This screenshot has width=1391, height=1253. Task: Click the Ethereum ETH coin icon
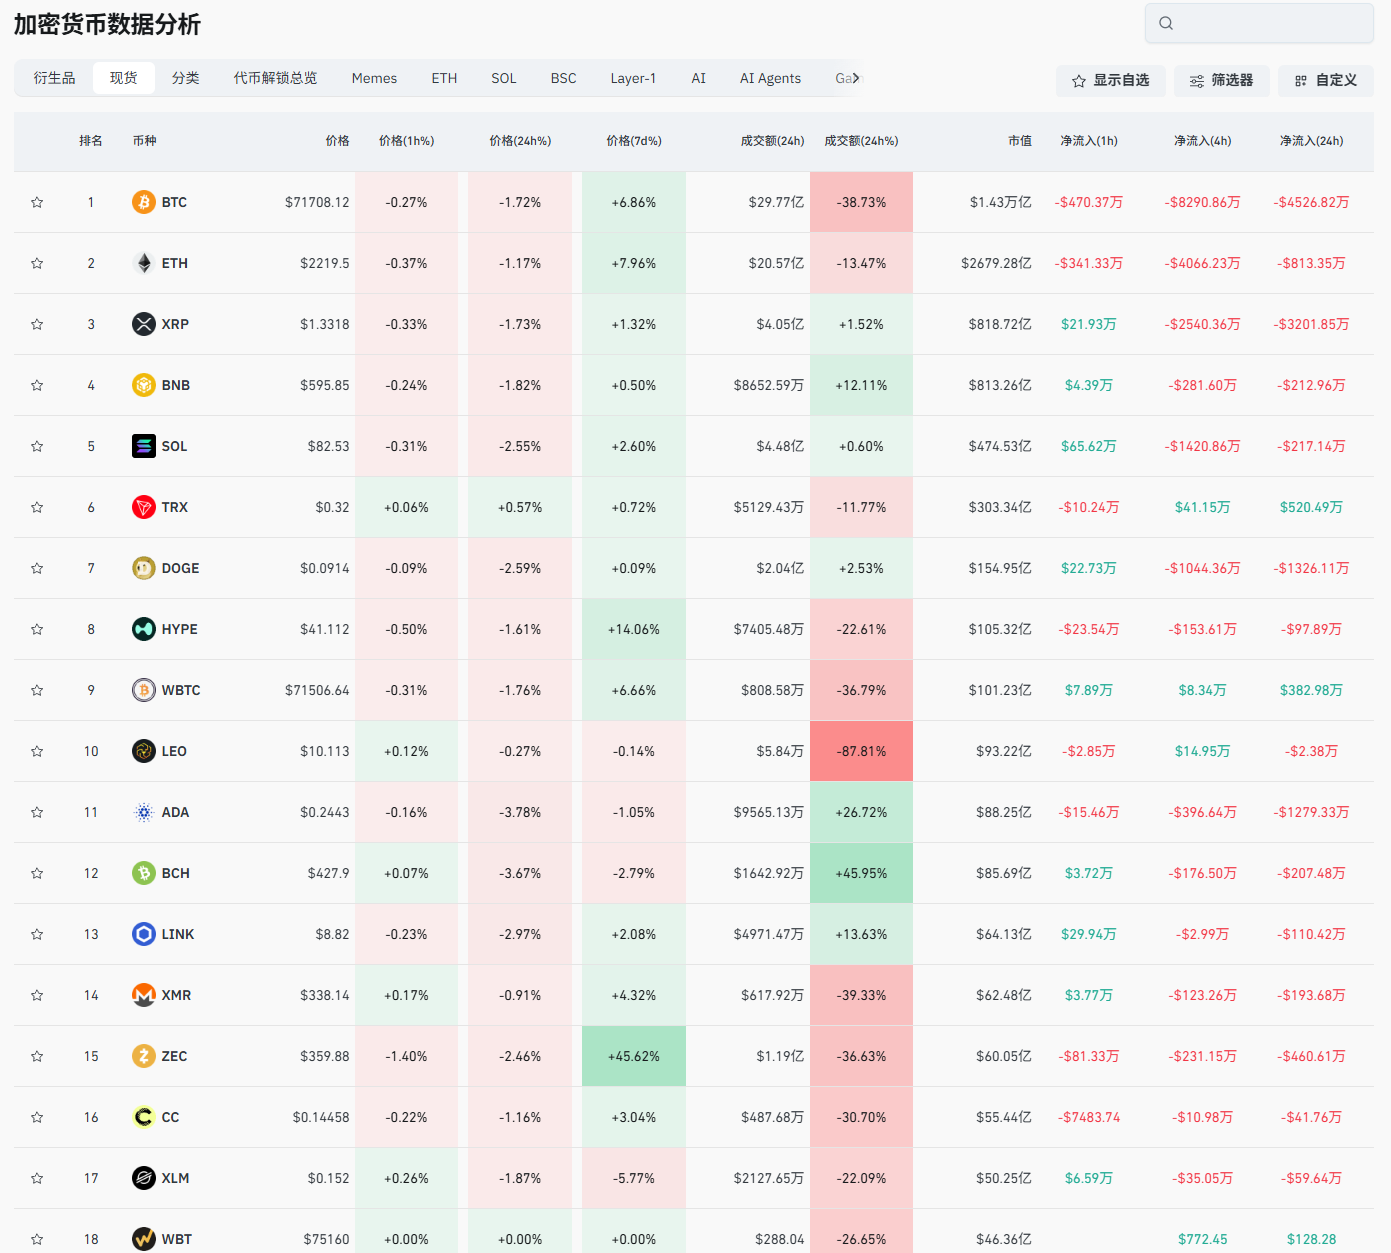click(144, 263)
